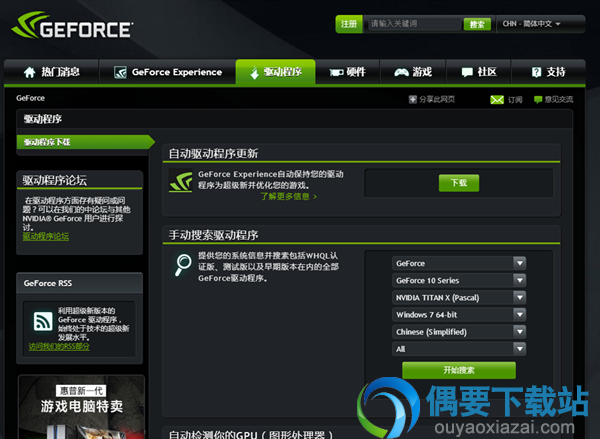Screen dimensions: 600x439
Task: Open the All driver type dropdown
Action: [x=459, y=349]
